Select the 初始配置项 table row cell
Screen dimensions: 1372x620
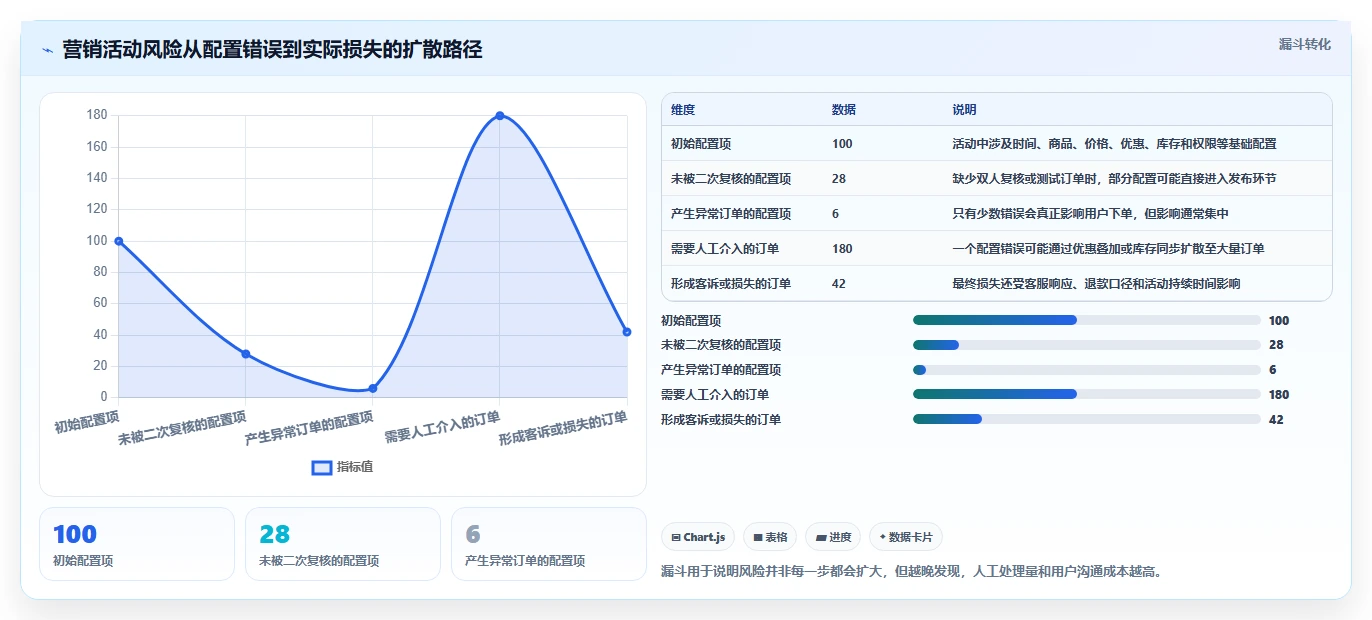click(x=701, y=144)
